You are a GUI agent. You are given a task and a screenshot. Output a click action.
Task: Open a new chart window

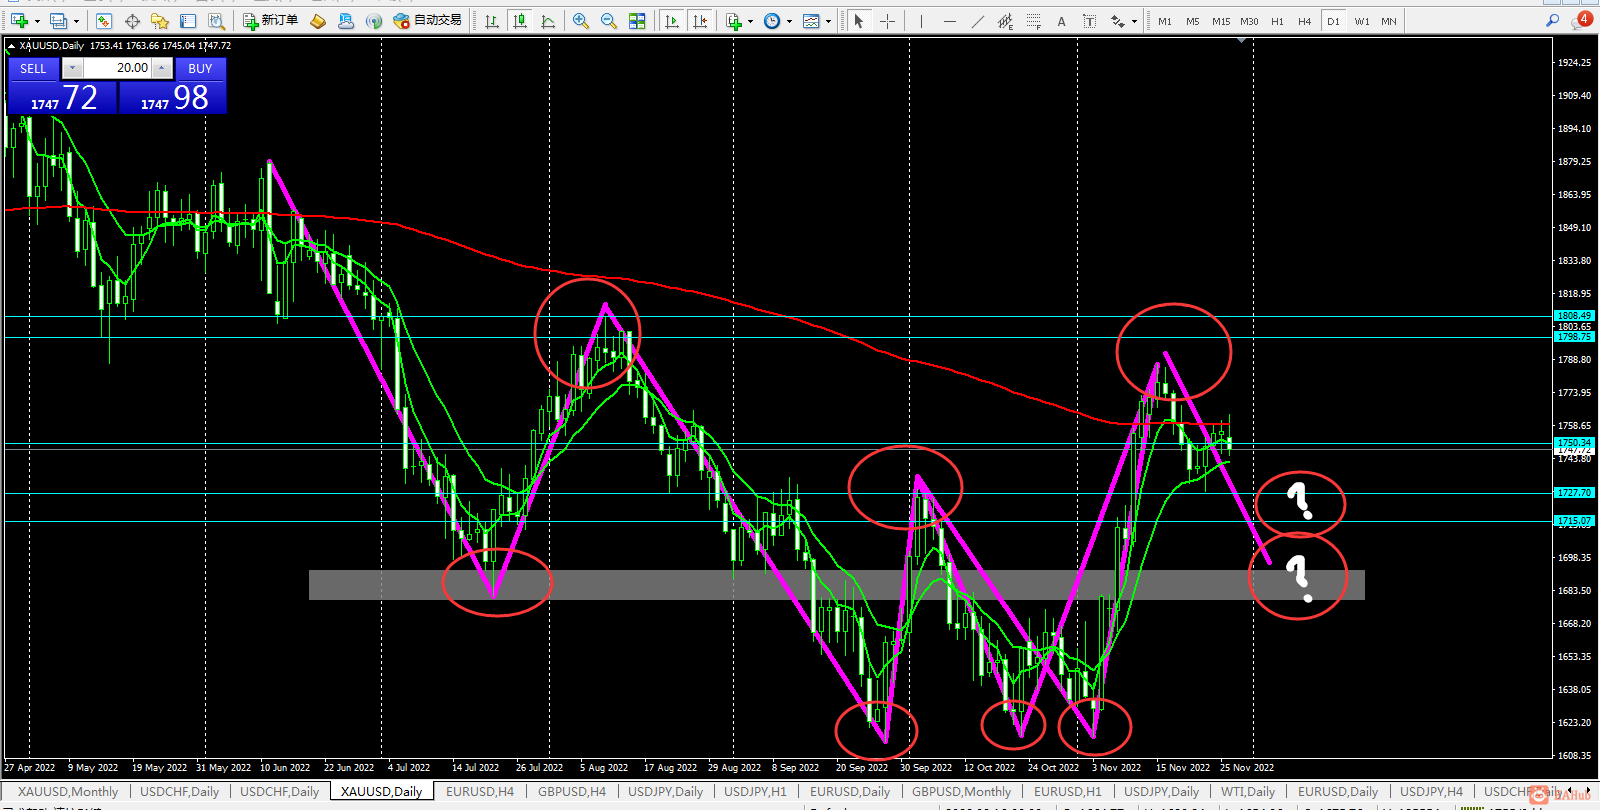coord(19,21)
